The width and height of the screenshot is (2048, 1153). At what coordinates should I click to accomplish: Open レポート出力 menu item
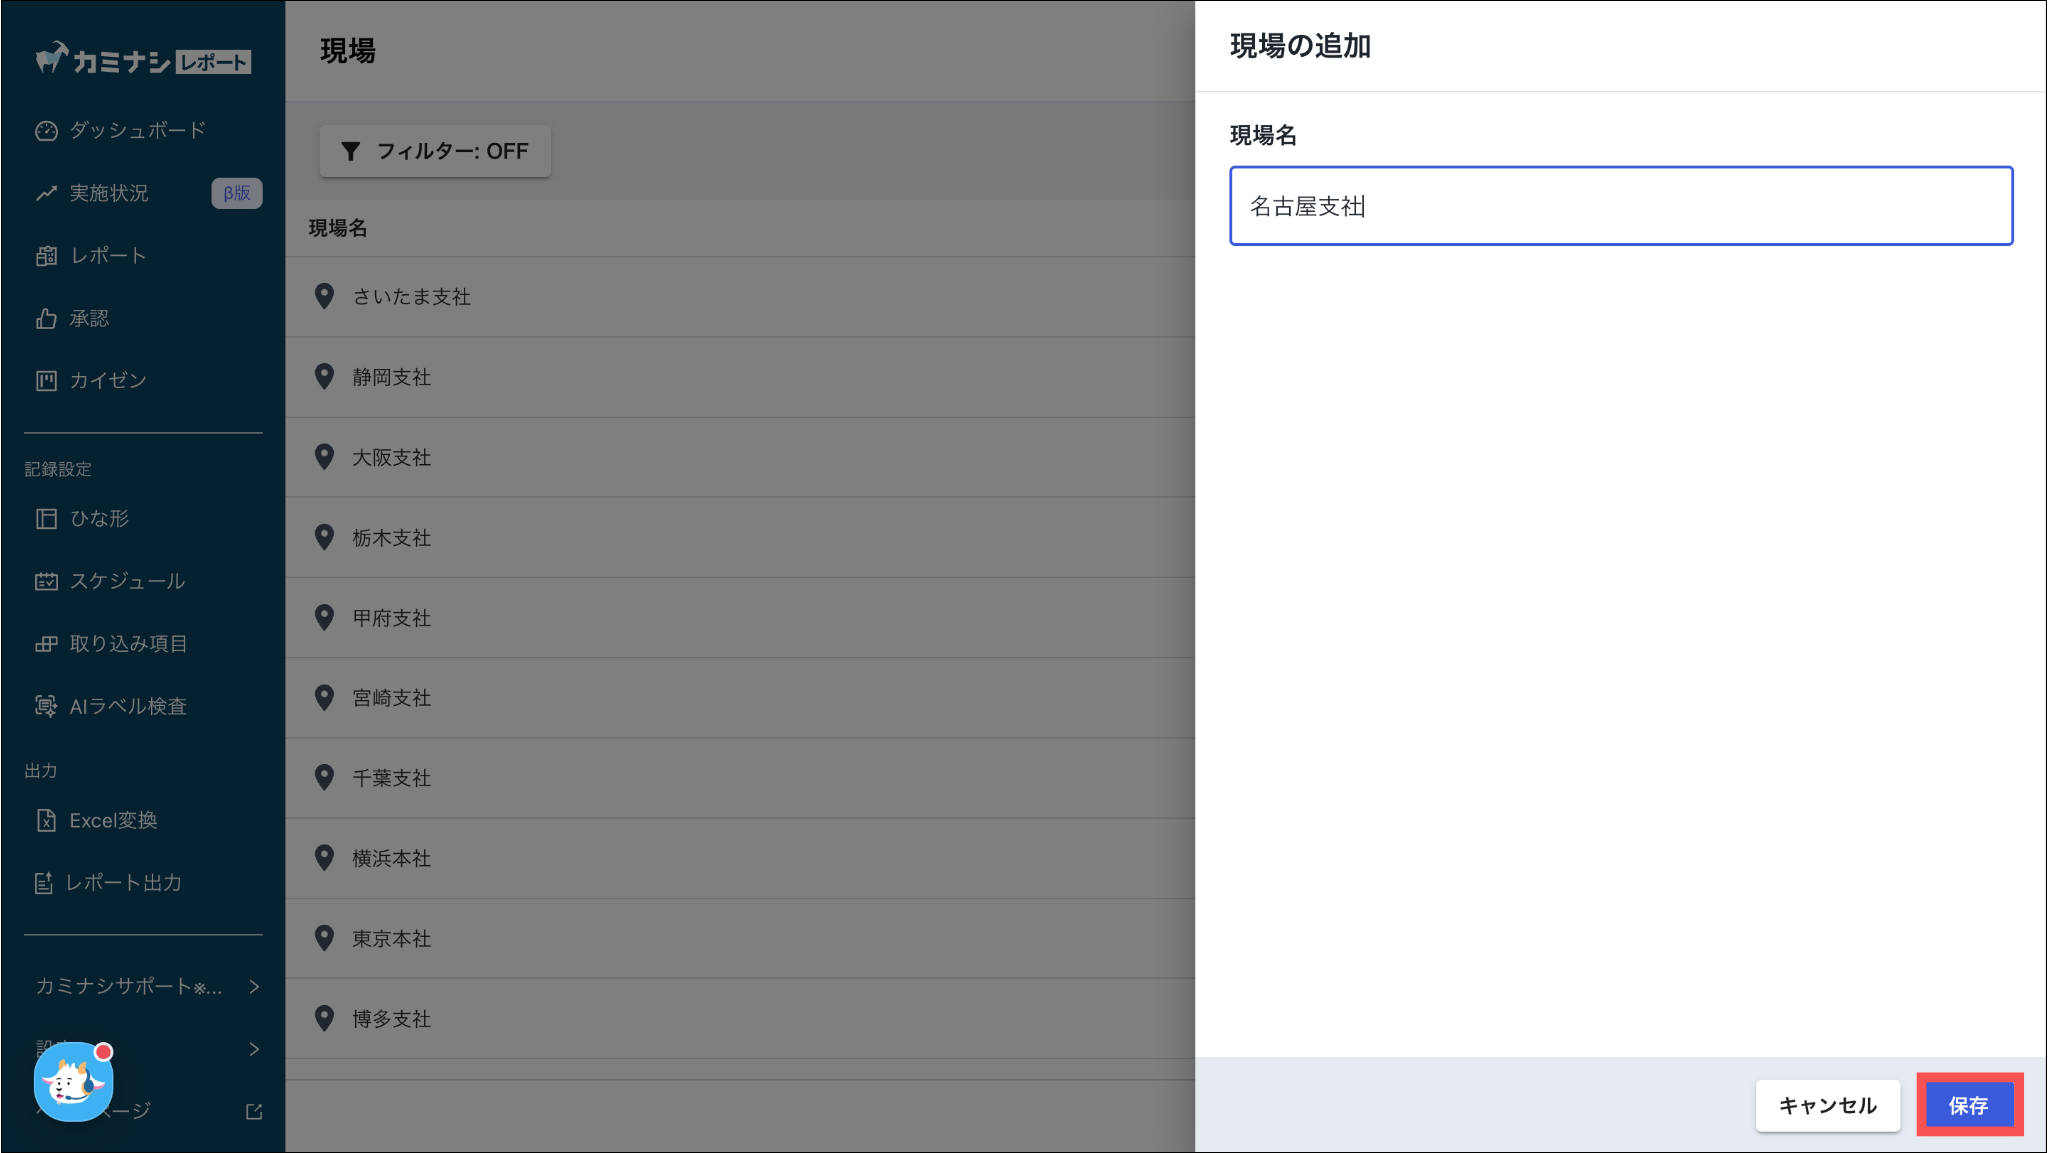123,883
